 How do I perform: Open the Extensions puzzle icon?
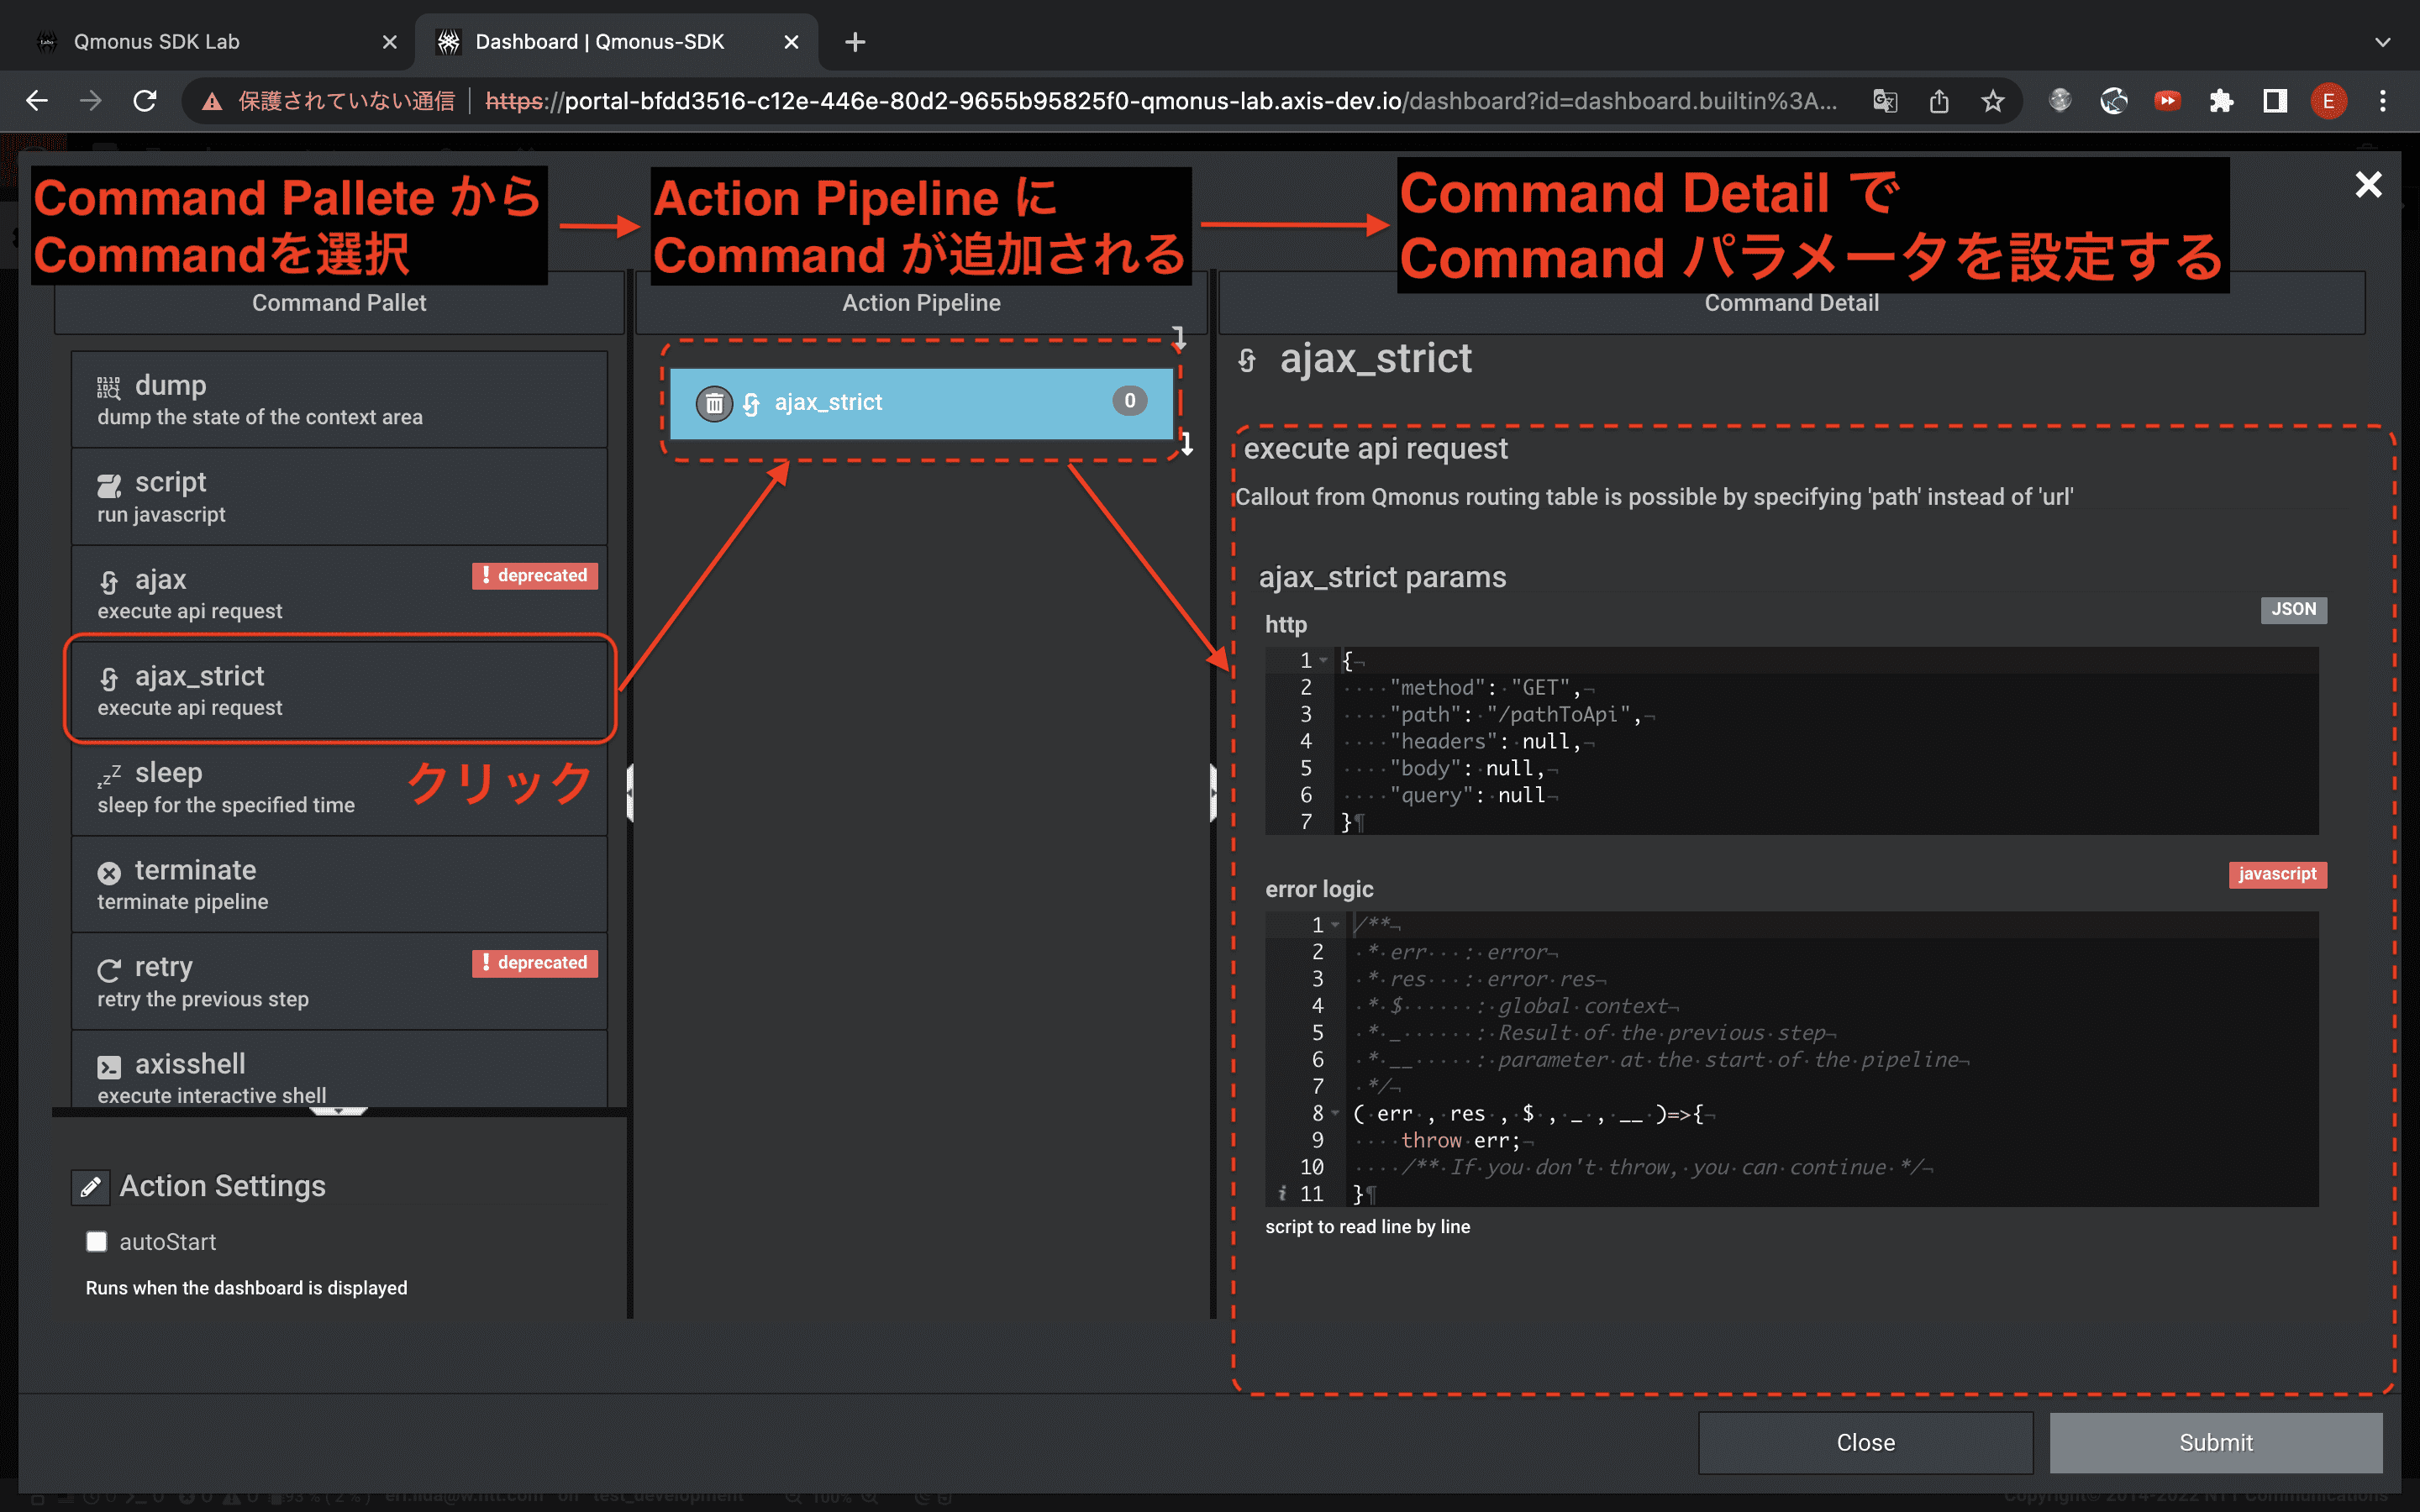[2221, 101]
